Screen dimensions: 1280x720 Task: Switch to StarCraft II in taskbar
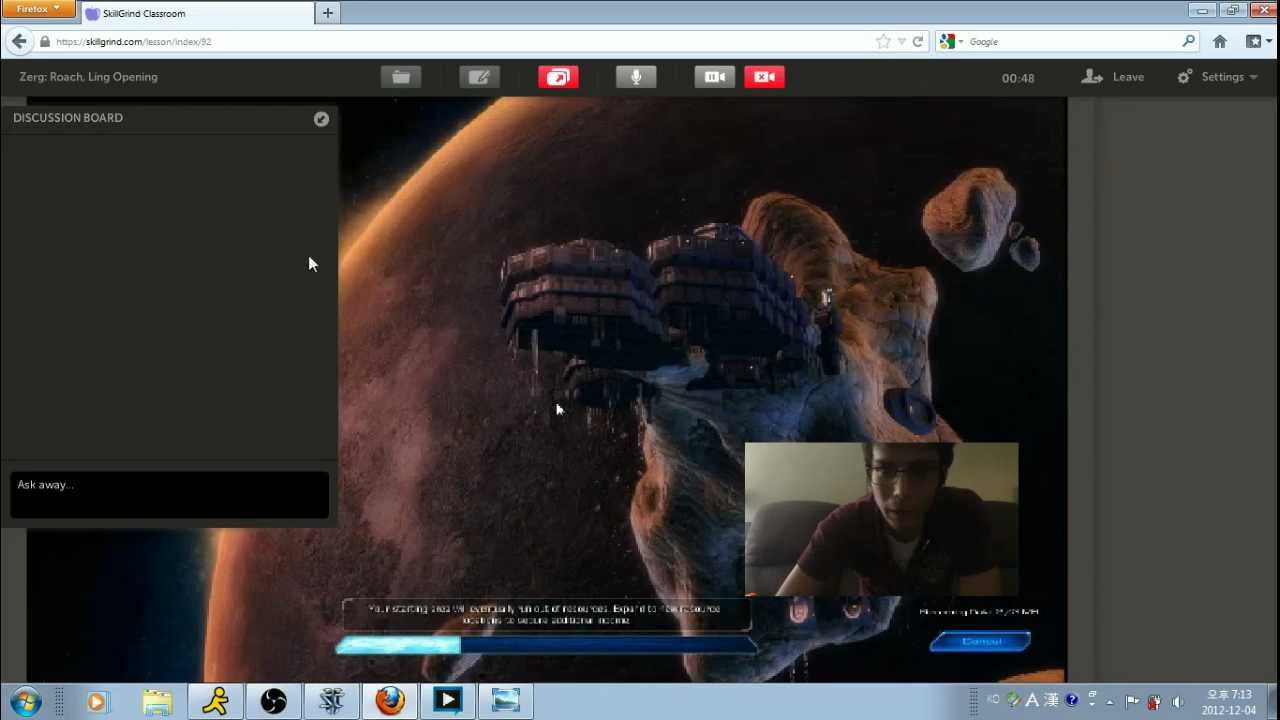pyautogui.click(x=332, y=702)
